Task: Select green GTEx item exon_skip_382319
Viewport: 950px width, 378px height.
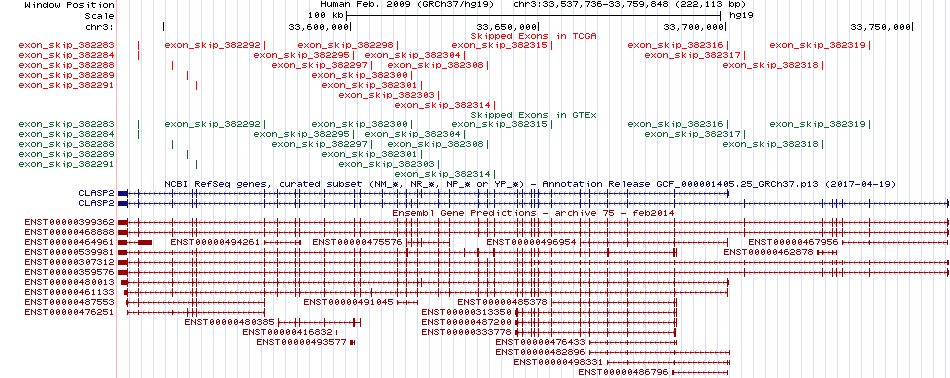Action: point(818,124)
